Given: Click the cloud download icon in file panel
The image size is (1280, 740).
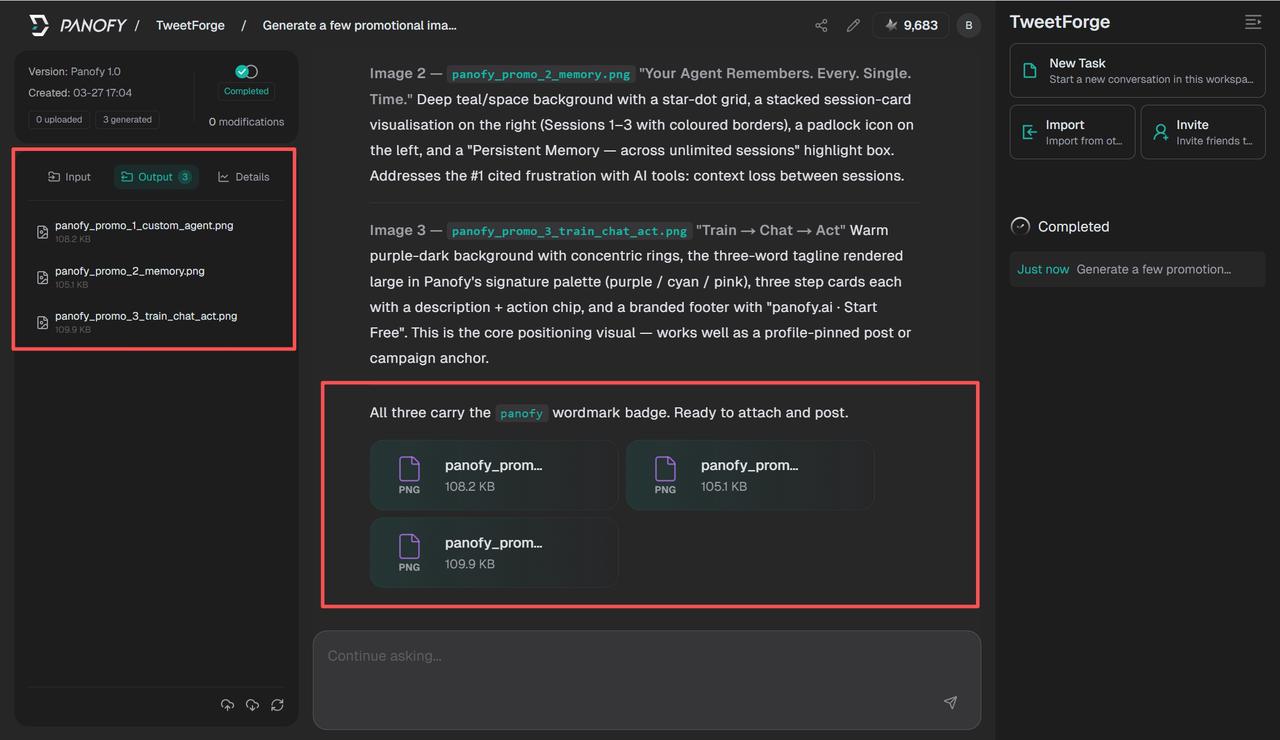Looking at the screenshot, I should 252,705.
